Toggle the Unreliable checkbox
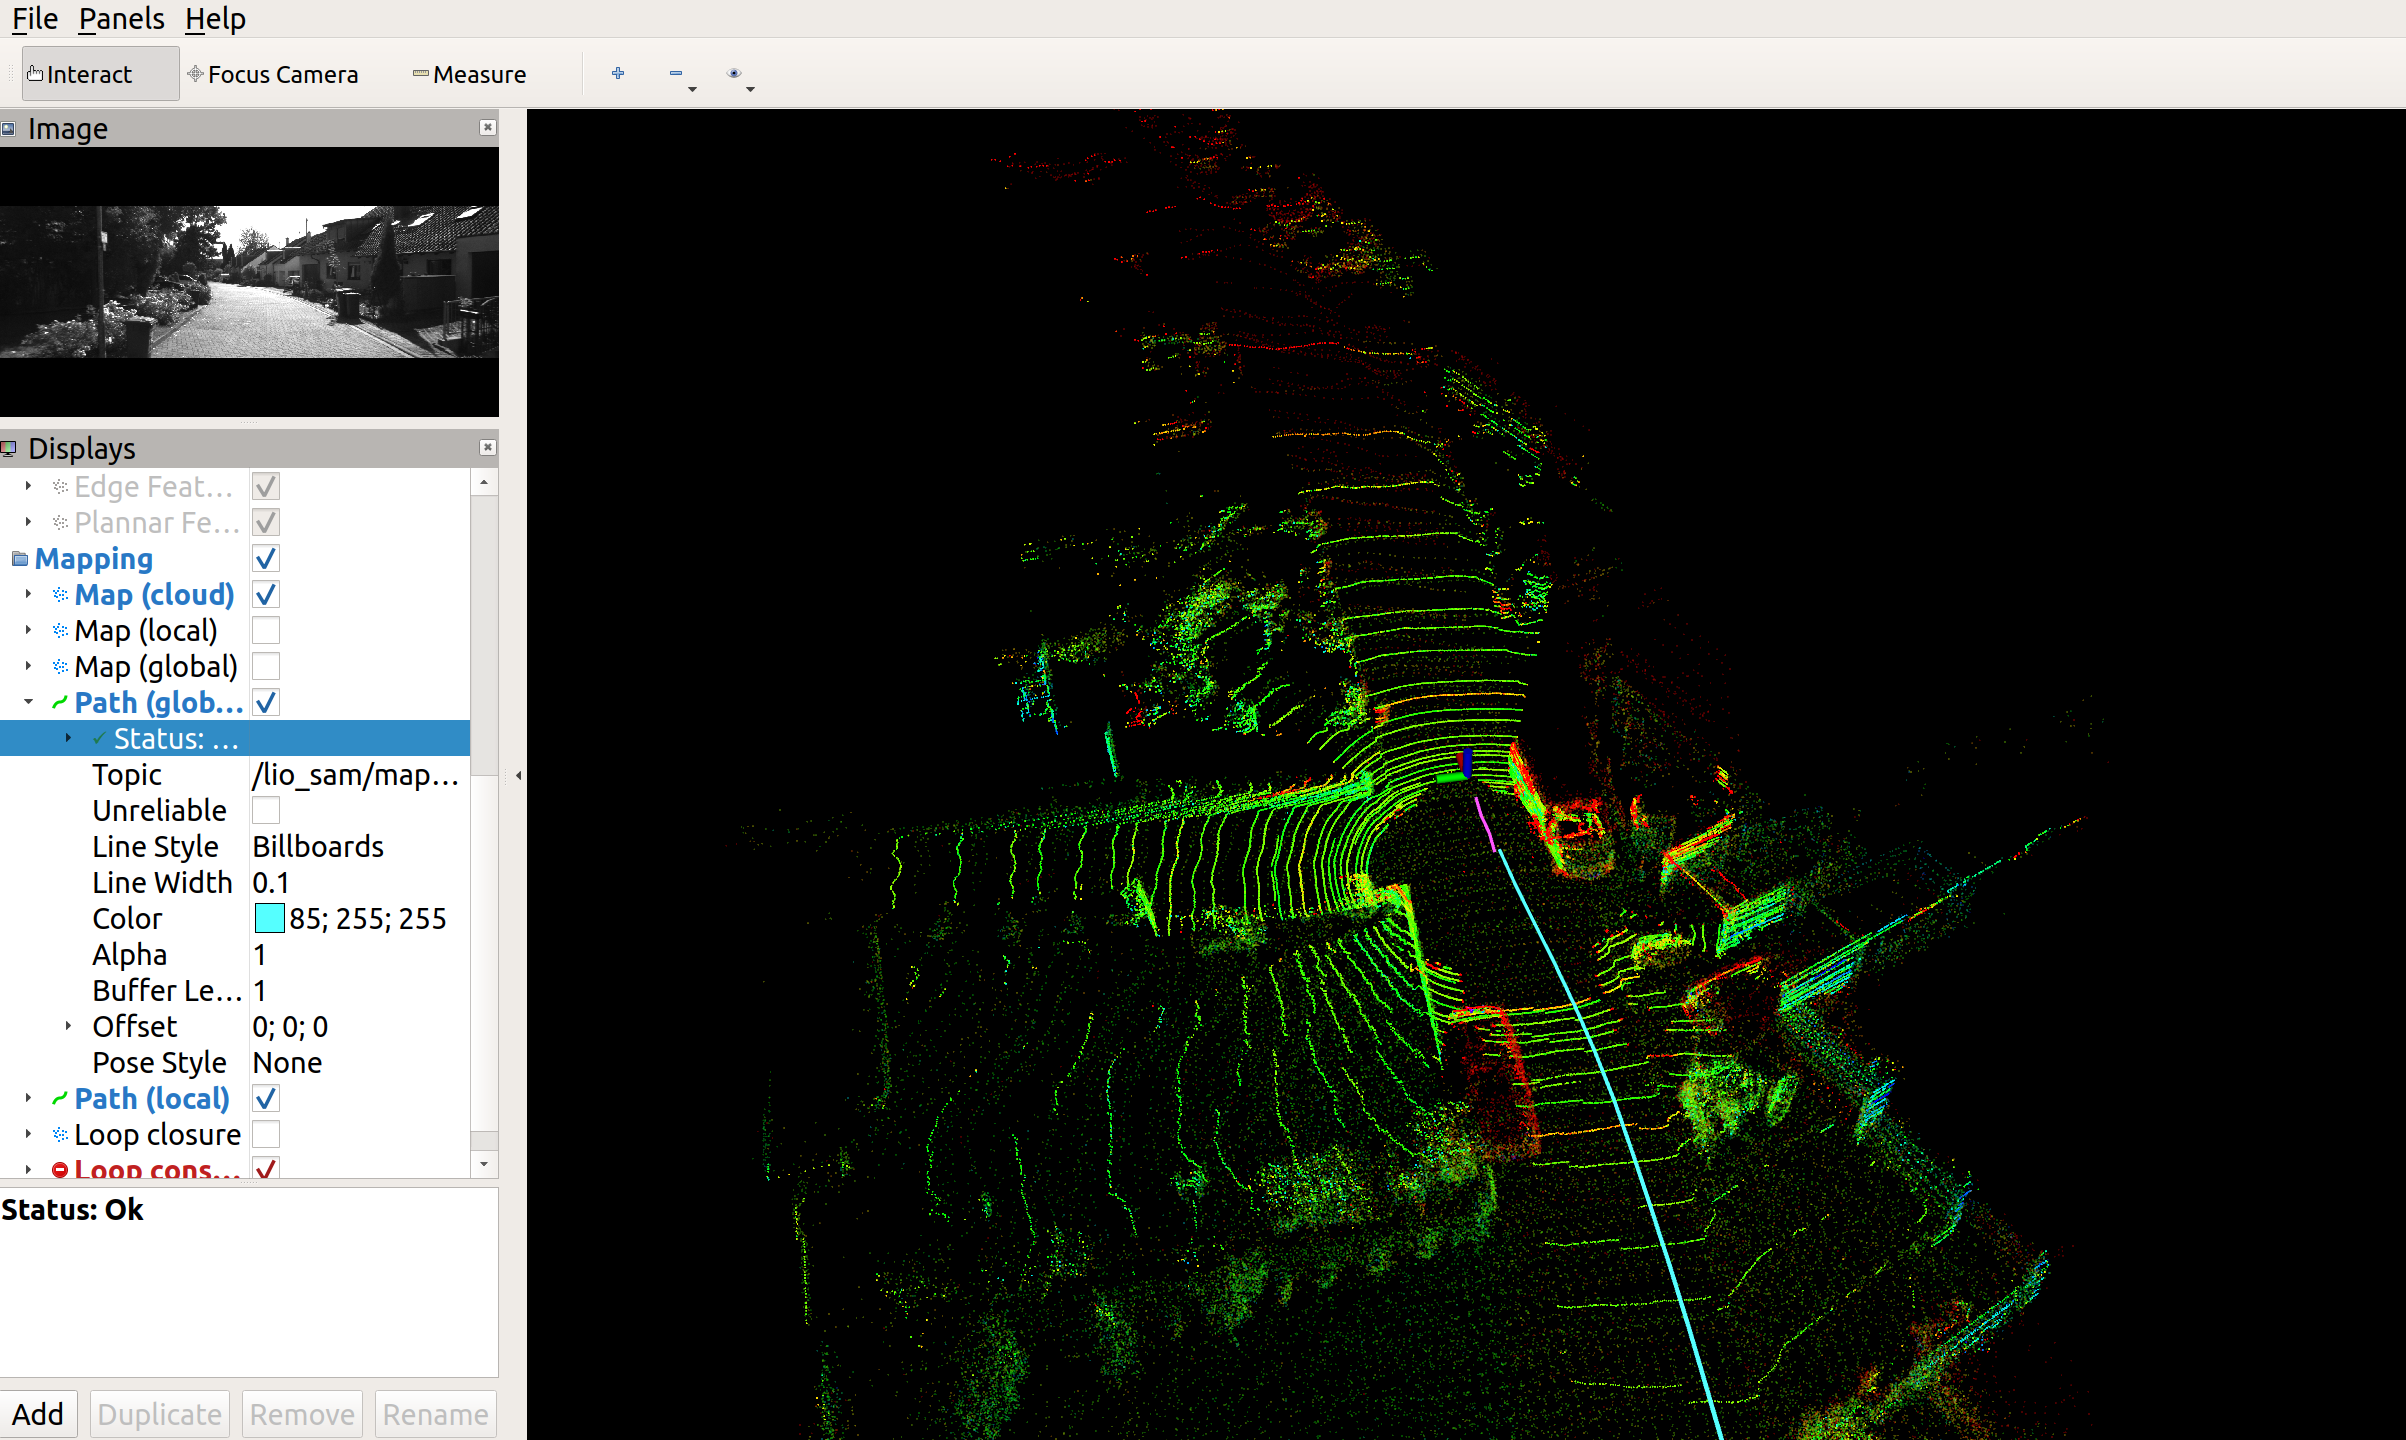 [x=266, y=811]
